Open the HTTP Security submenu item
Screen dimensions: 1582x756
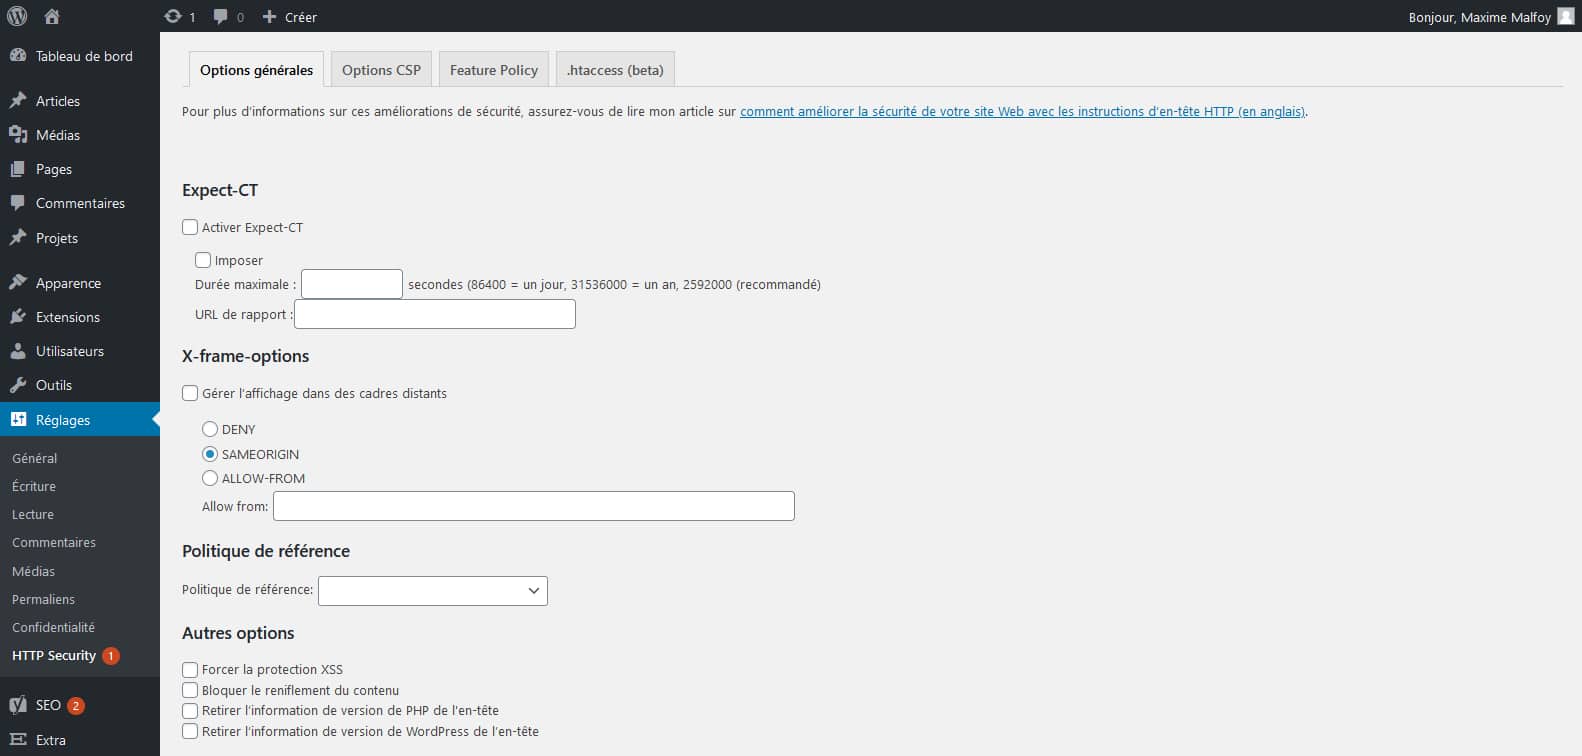click(x=54, y=656)
